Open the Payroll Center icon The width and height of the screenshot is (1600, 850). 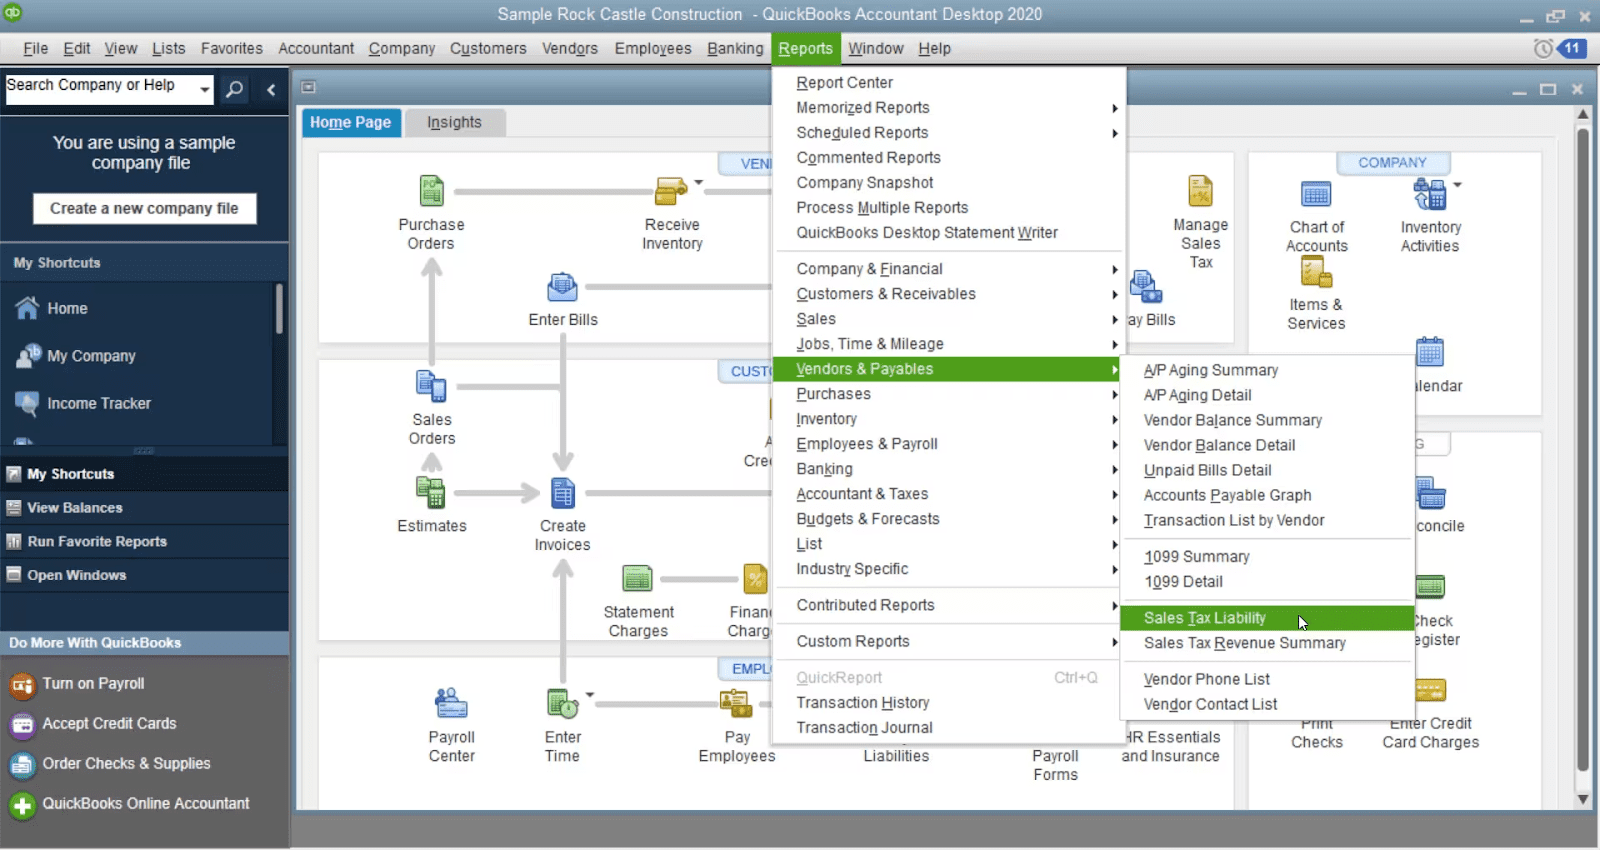tap(451, 704)
